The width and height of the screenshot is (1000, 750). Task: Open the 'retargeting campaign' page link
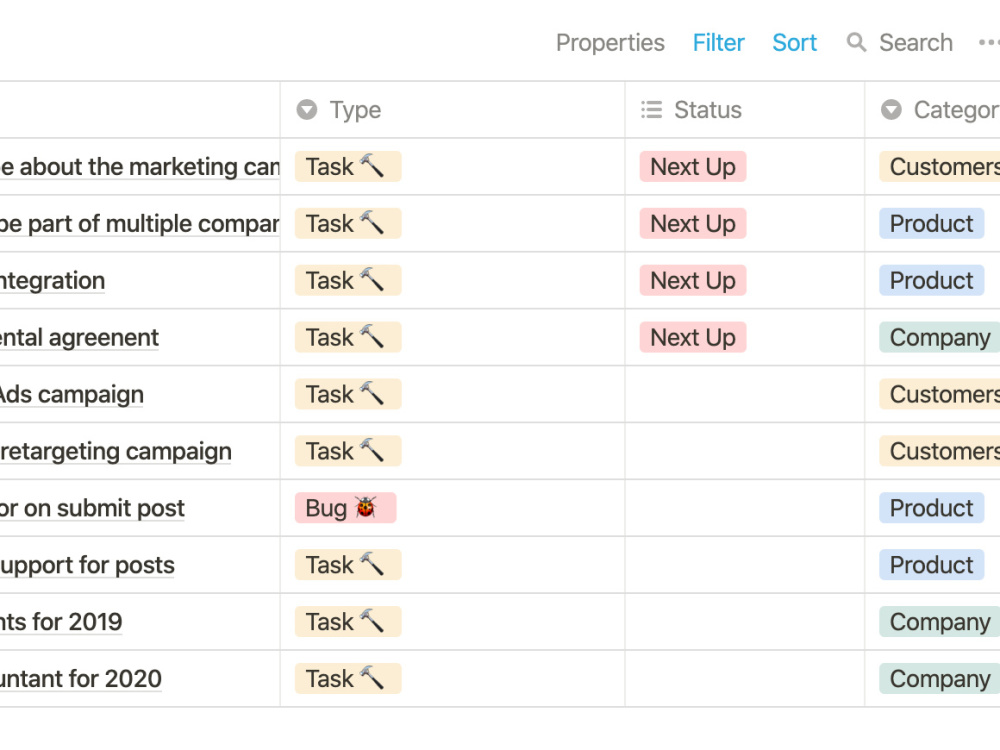click(x=115, y=452)
